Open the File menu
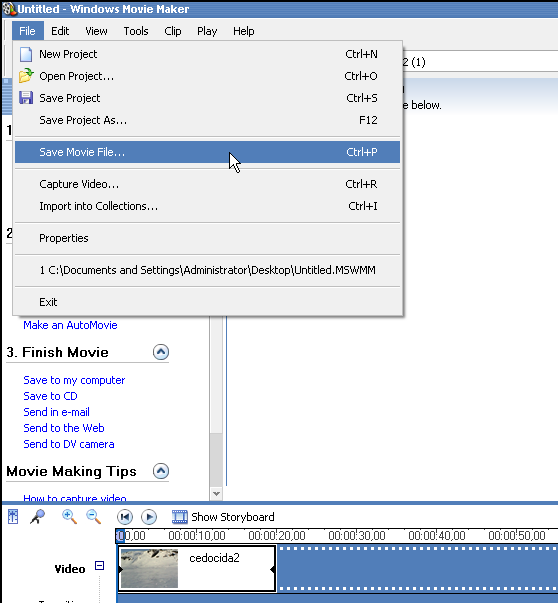The image size is (558, 603). click(x=27, y=31)
